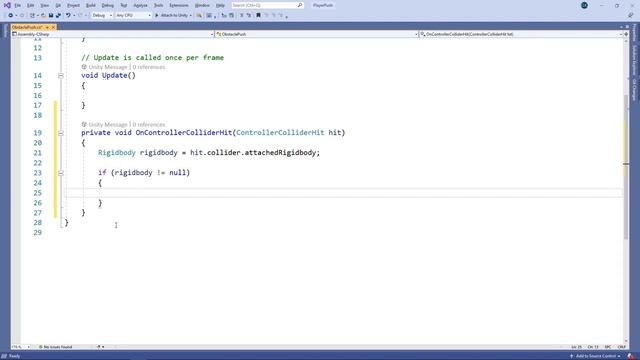The height and width of the screenshot is (360, 640).
Task: Click Unity Message lens above OnControllerColliderHit
Action: point(108,124)
